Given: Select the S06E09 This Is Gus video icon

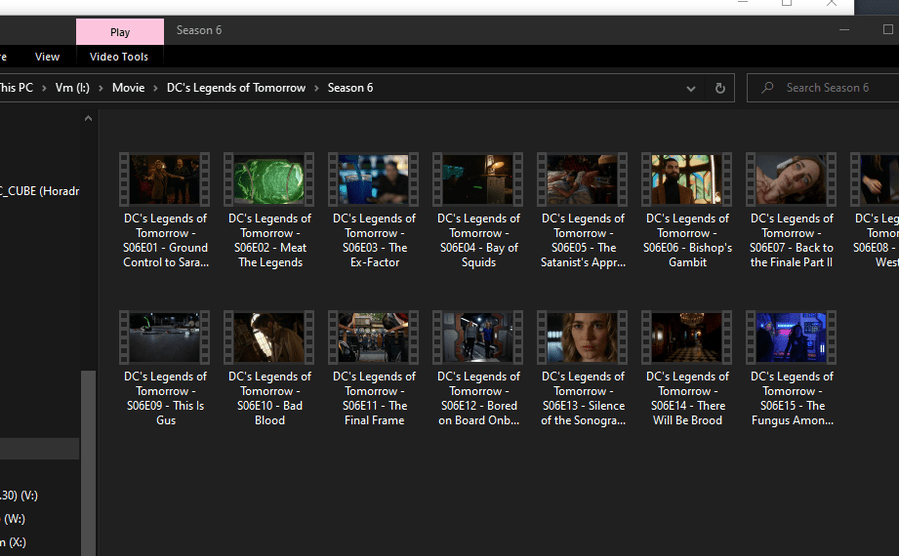Looking at the screenshot, I should 165,338.
